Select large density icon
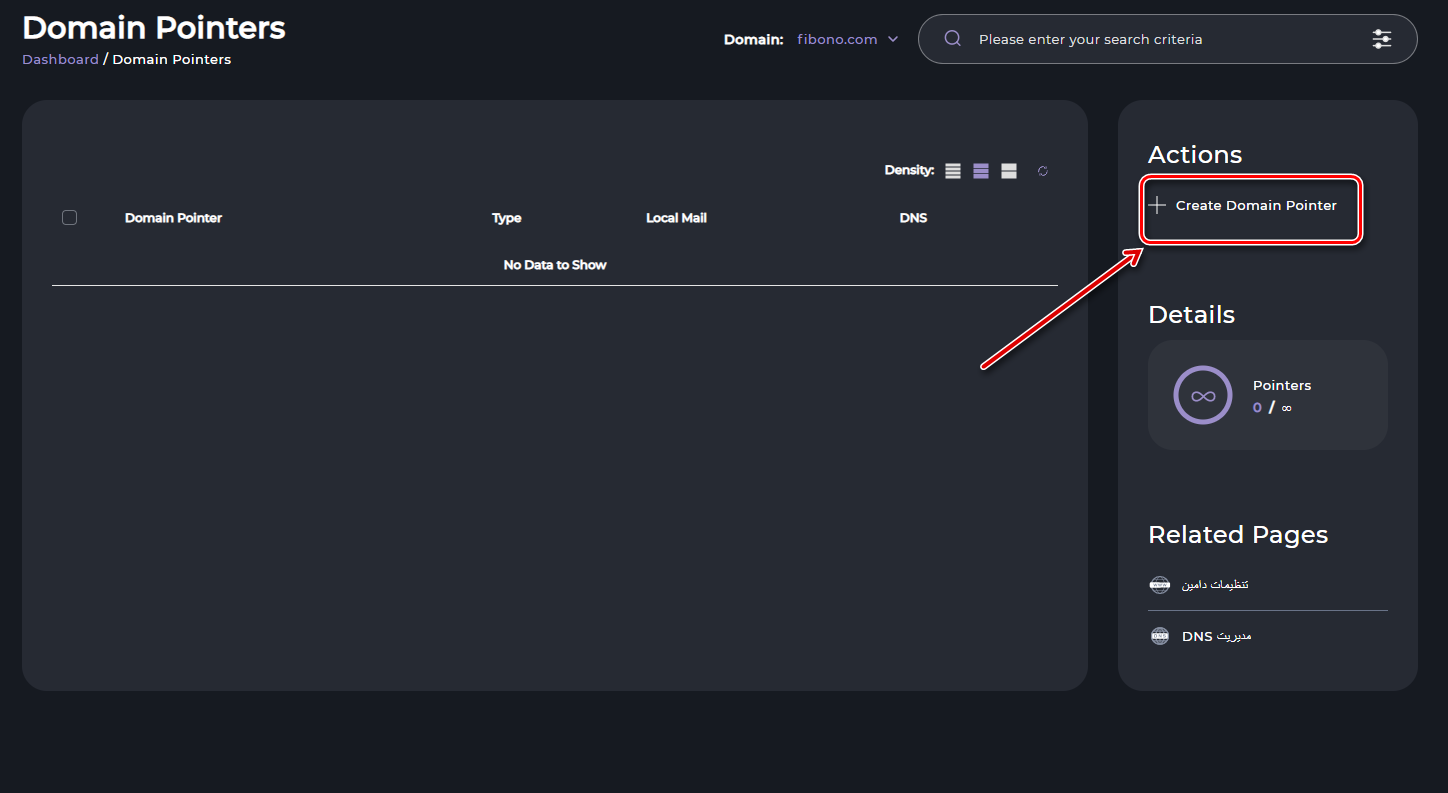The image size is (1448, 793). (x=1009, y=171)
